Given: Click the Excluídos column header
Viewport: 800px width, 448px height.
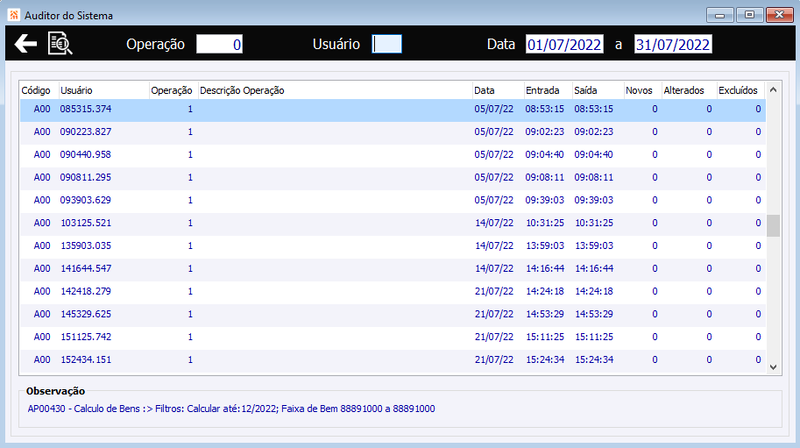Looking at the screenshot, I should (x=738, y=90).
